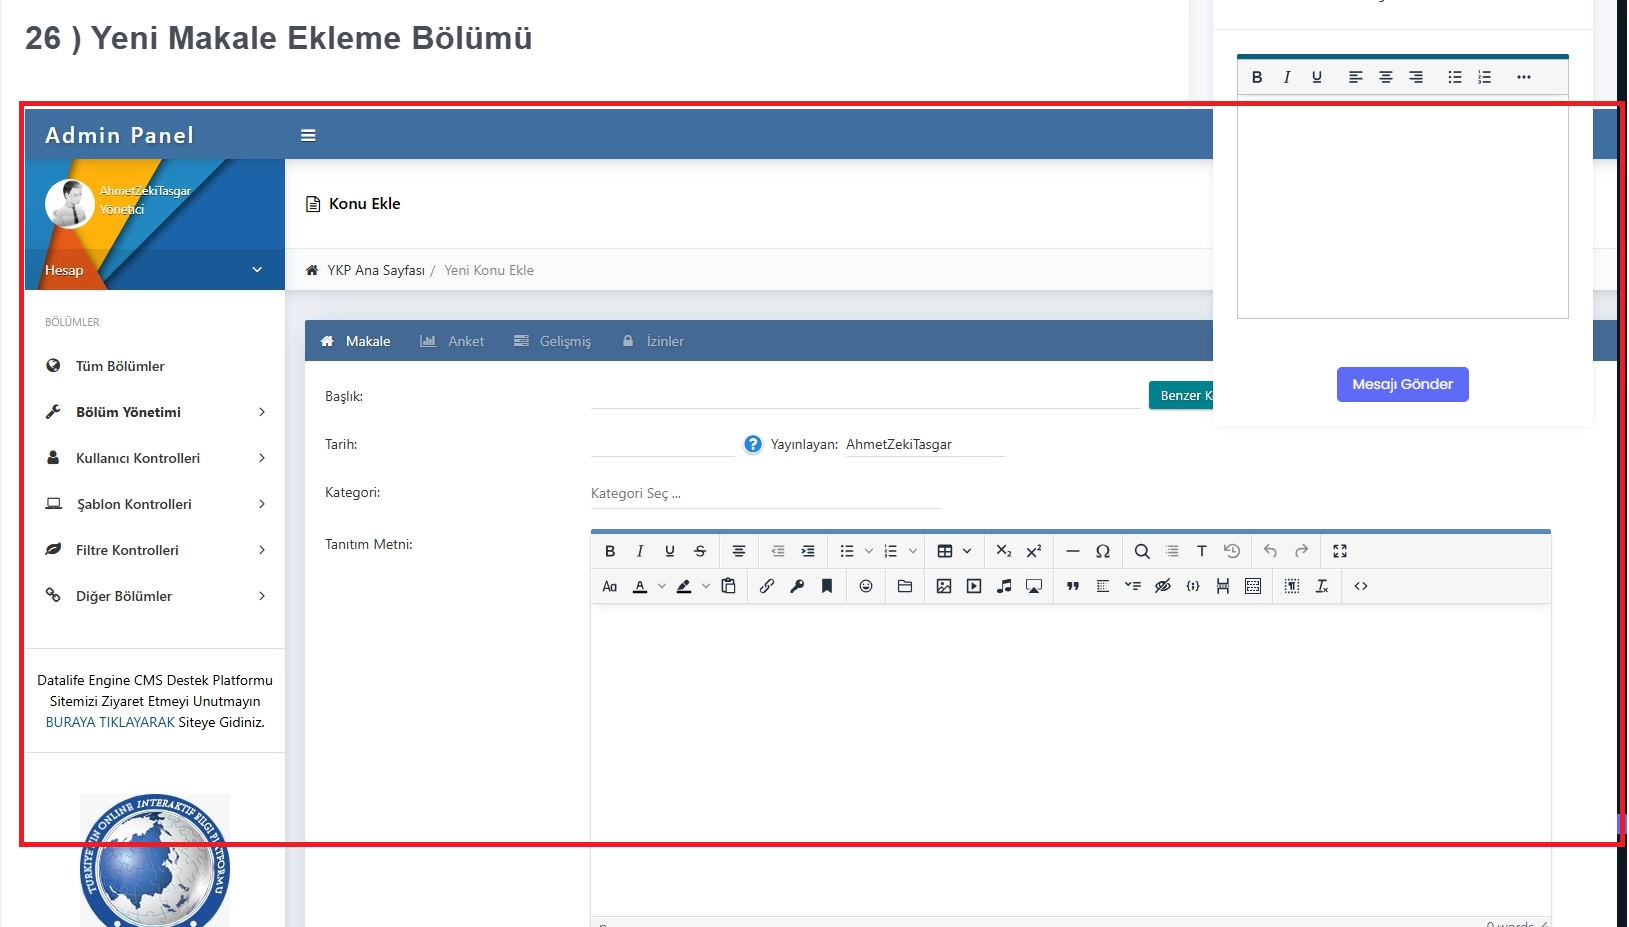The image size is (1629, 927).
Task: Click the blockquote quotation marks icon
Action: (1073, 586)
